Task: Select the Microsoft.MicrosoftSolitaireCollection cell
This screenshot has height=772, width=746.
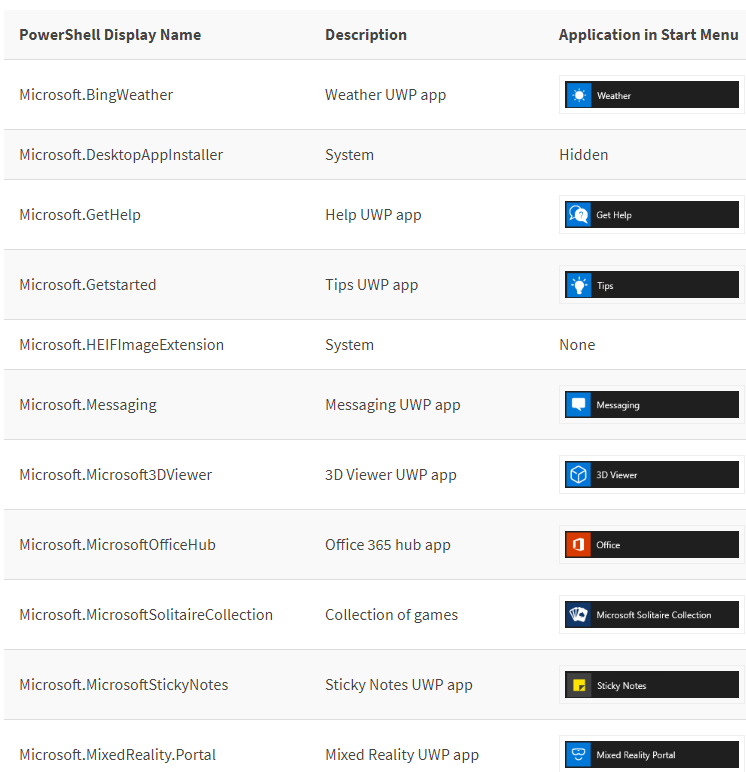Action: coord(146,614)
